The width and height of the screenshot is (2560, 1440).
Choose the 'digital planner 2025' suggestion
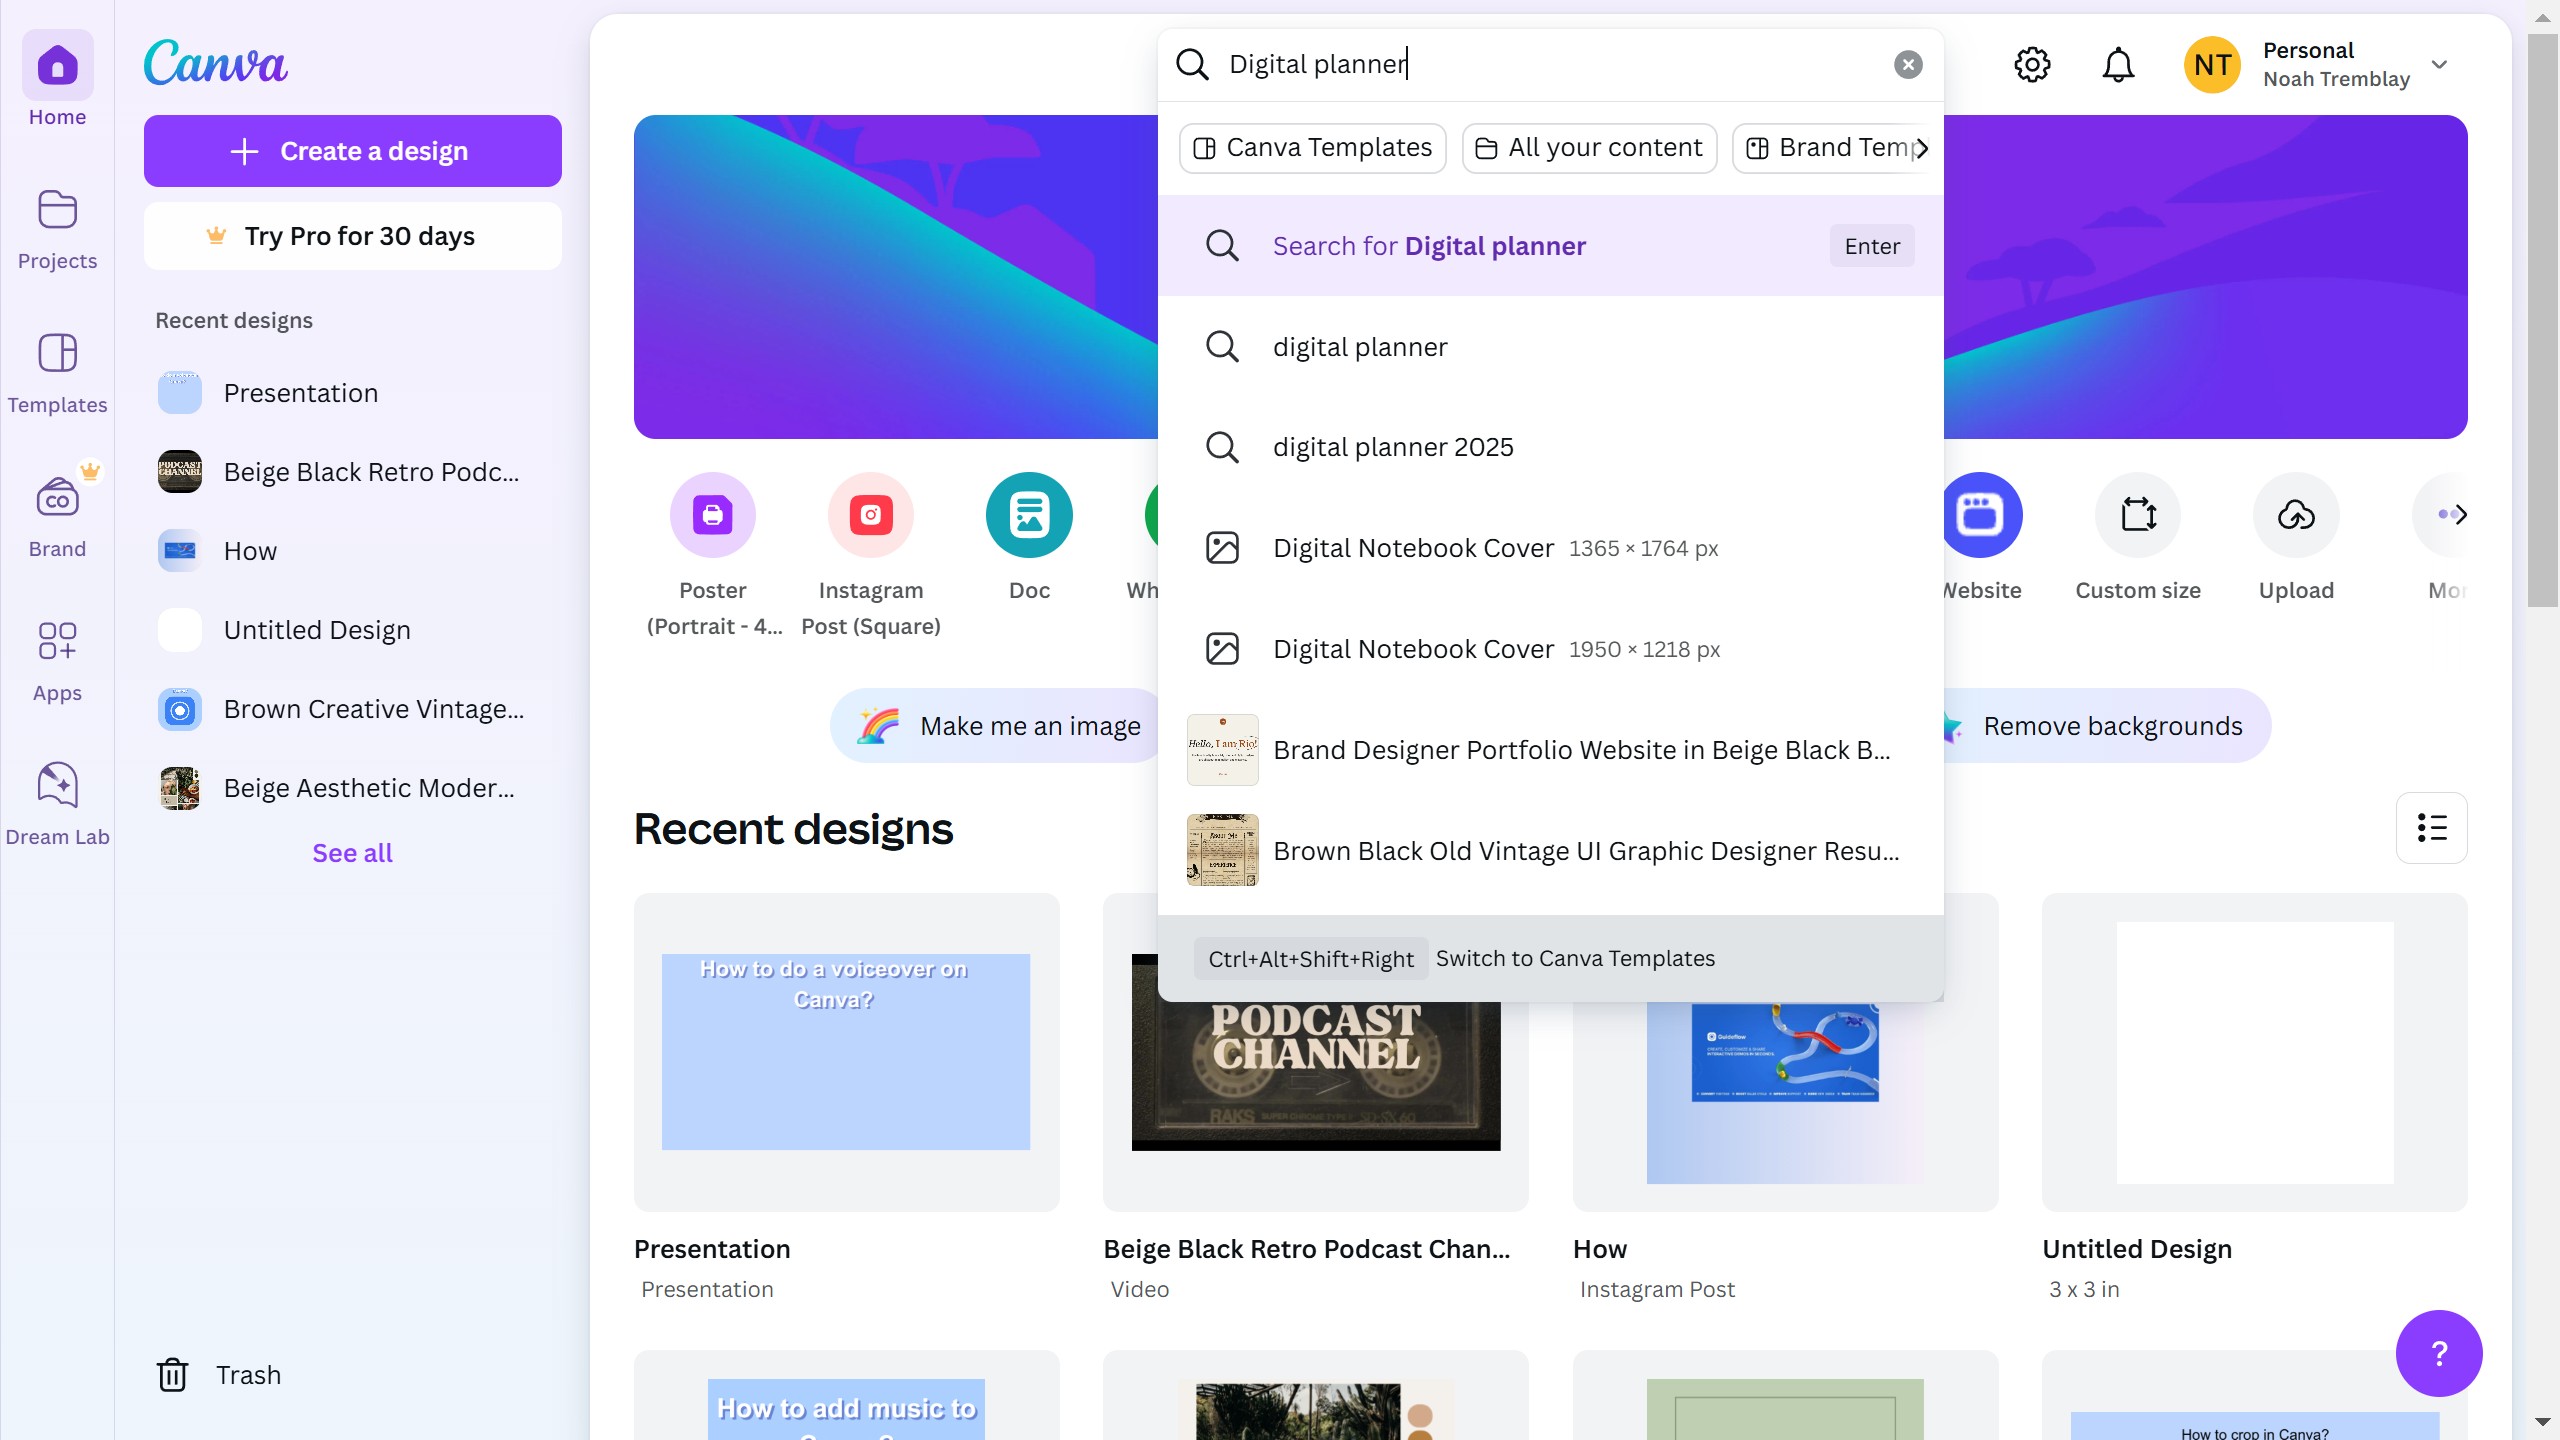click(1392, 447)
